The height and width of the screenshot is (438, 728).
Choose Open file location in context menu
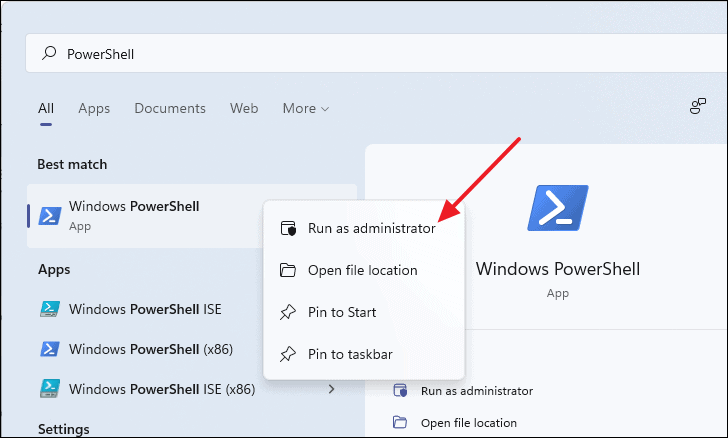pos(364,270)
